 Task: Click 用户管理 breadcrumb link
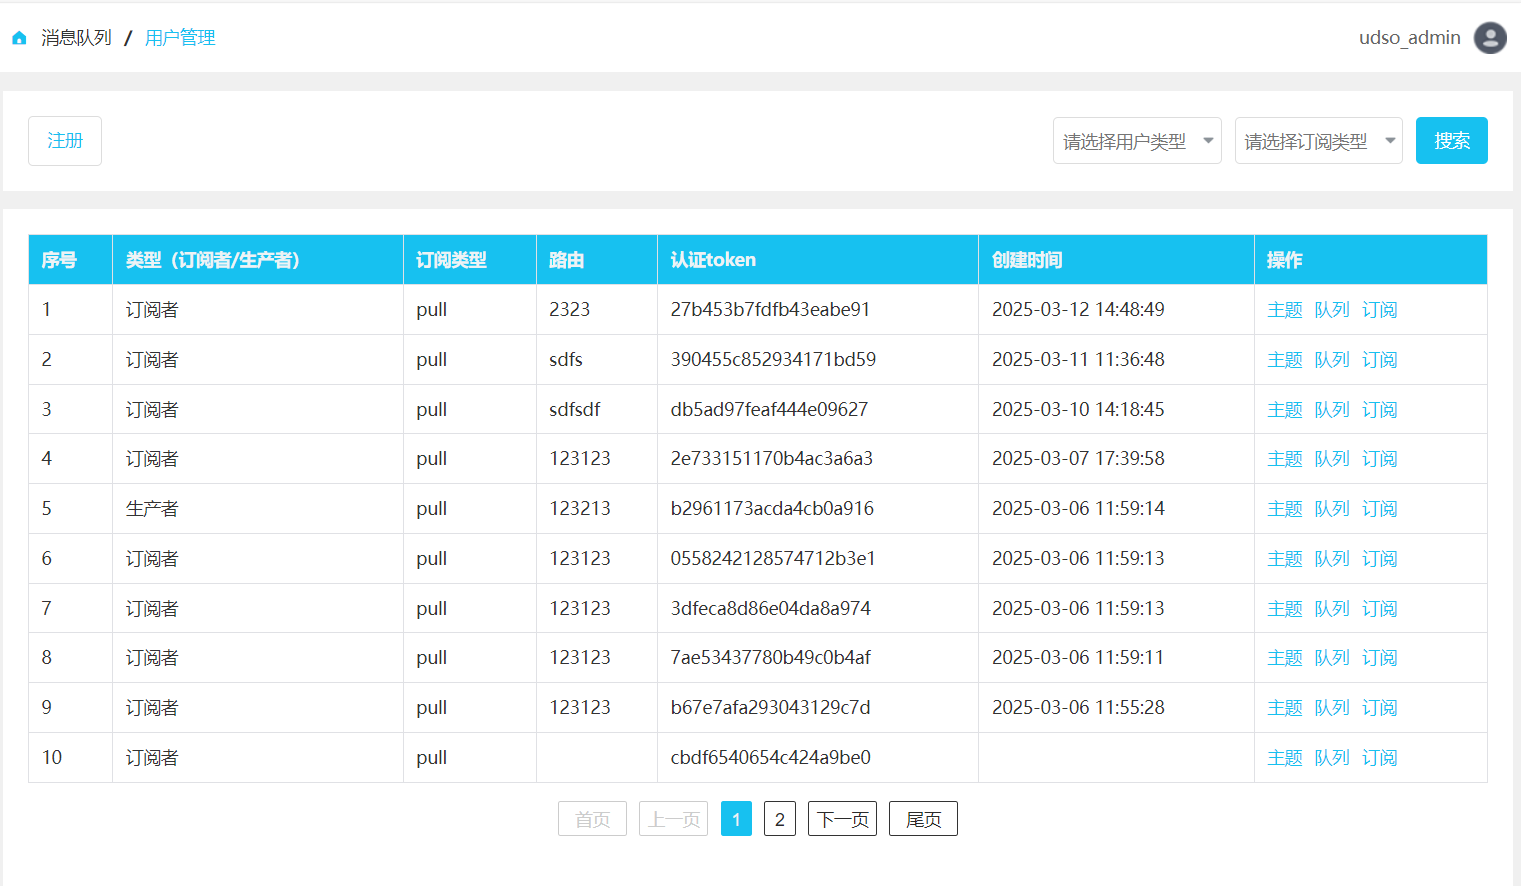(180, 38)
